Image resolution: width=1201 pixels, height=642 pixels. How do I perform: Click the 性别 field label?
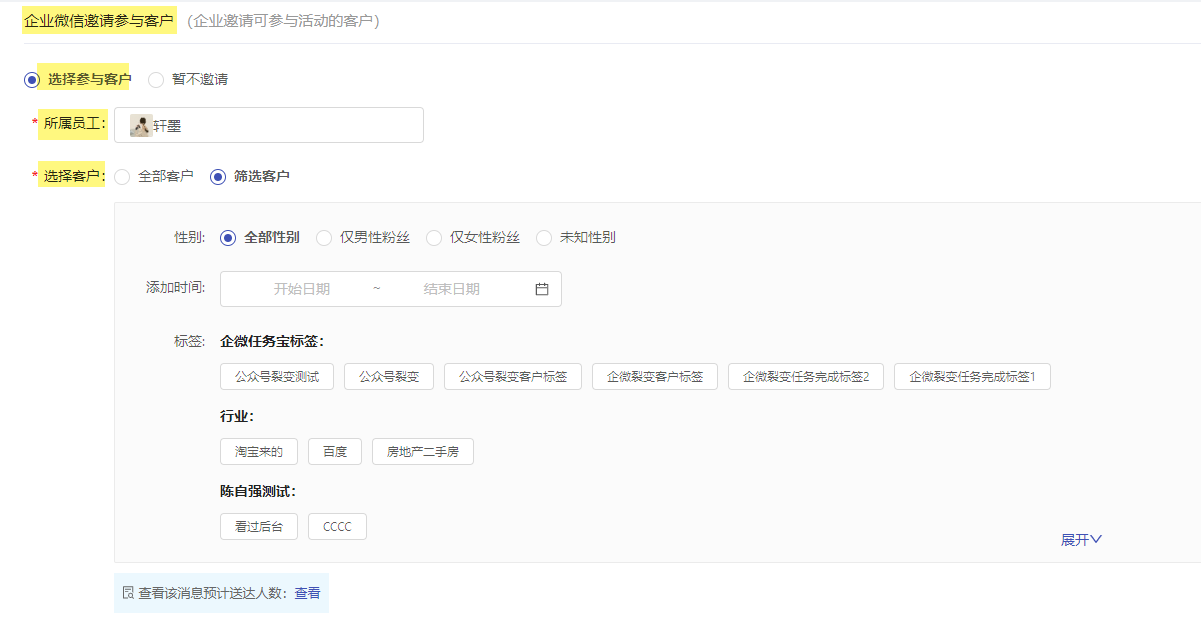pyautogui.click(x=190, y=237)
